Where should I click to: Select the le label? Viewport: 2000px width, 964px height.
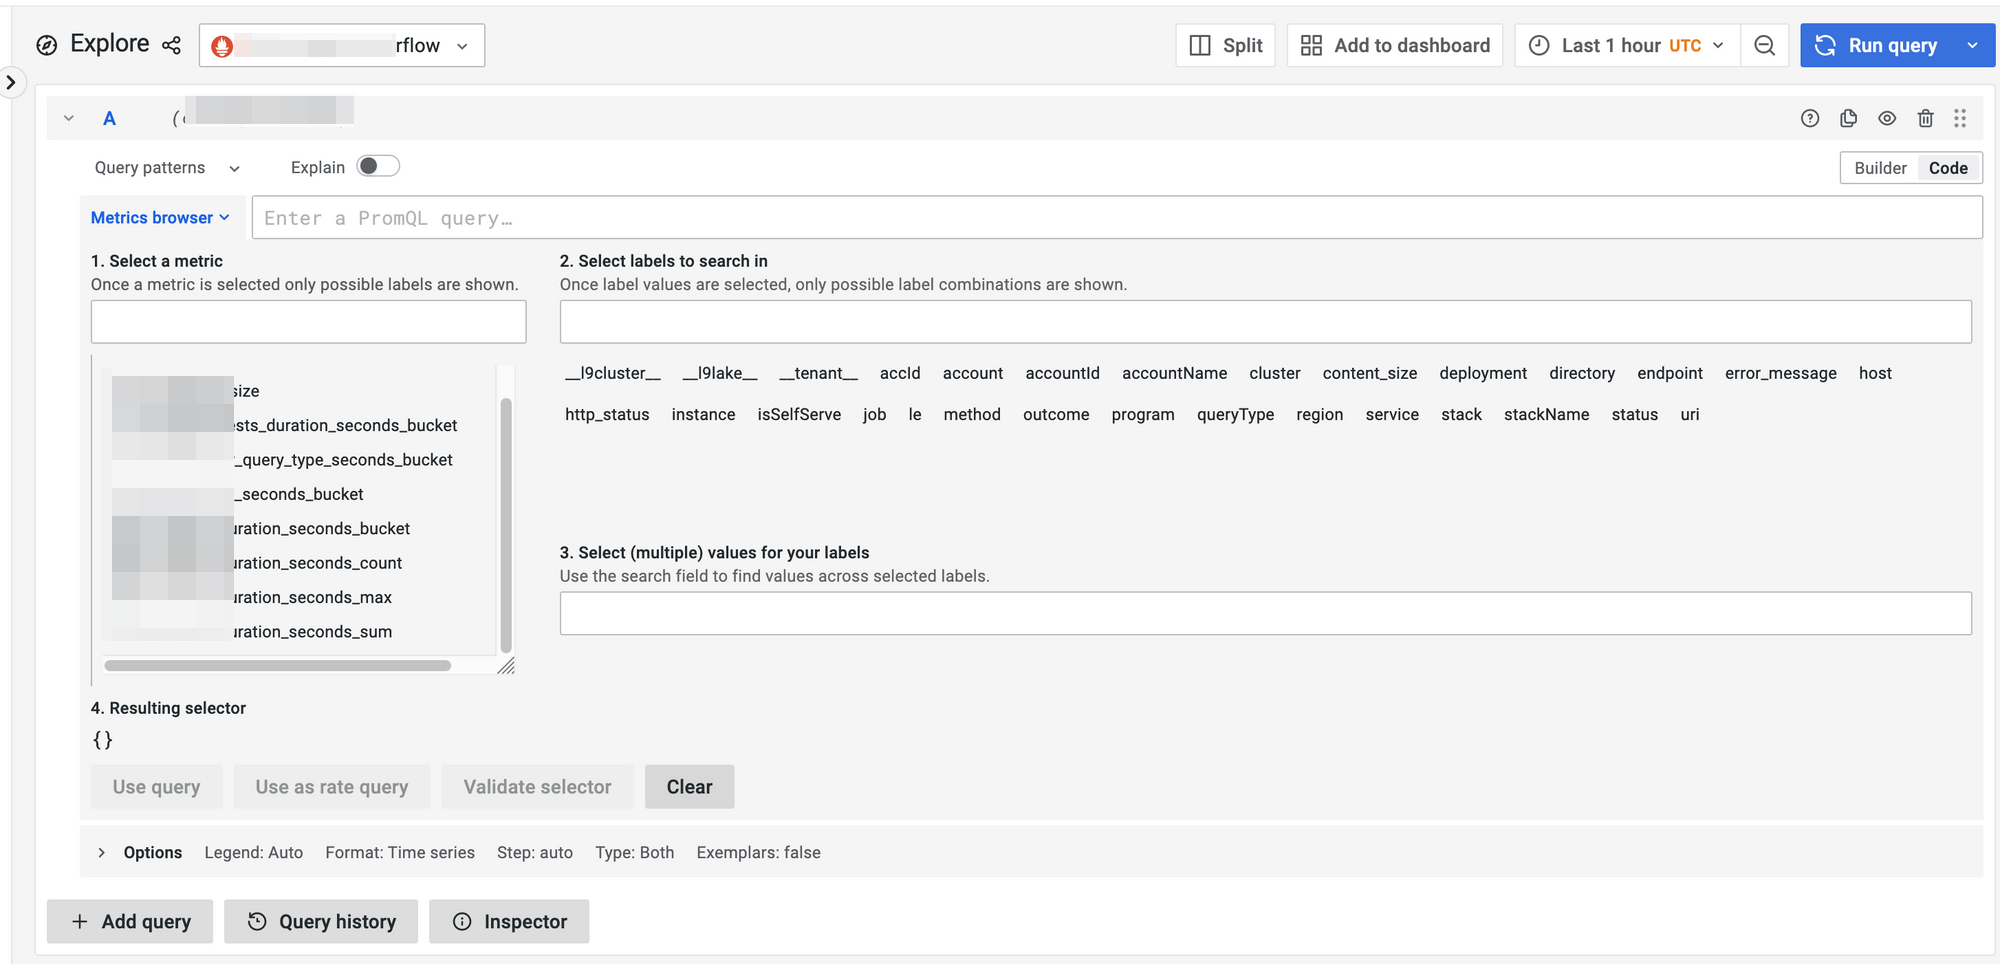tap(915, 414)
